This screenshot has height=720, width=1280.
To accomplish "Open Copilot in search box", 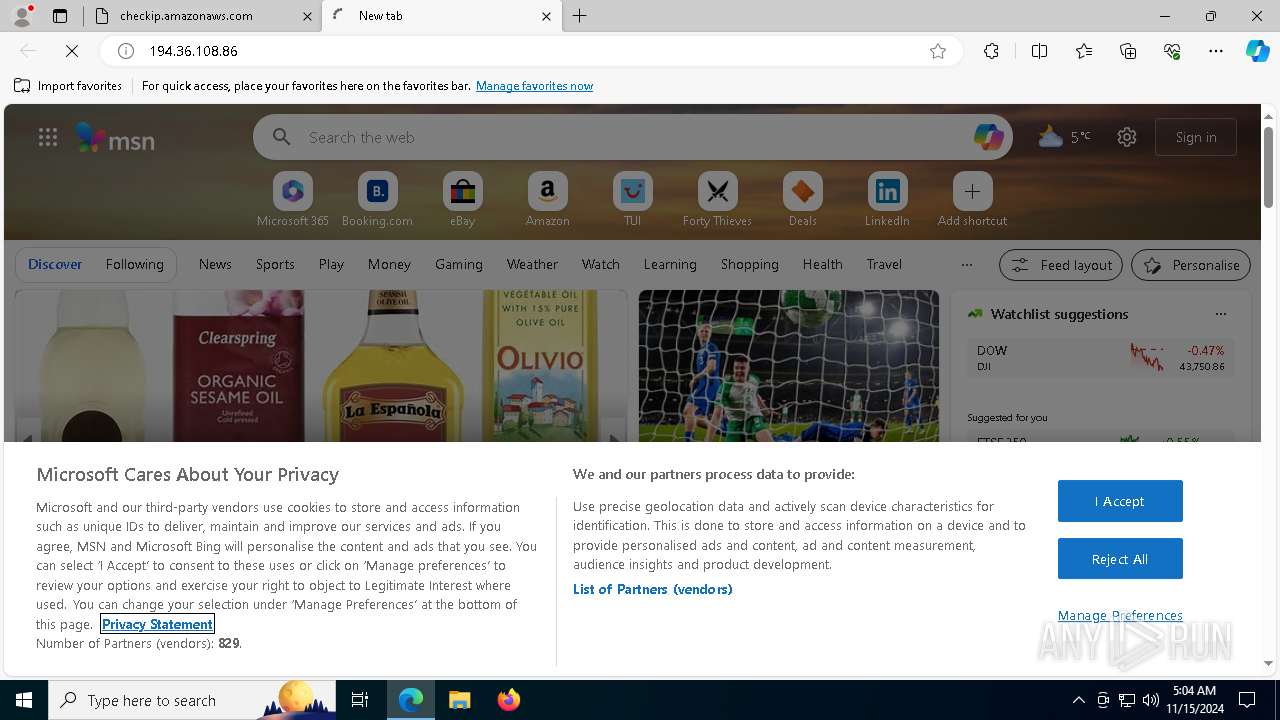I will click(x=988, y=137).
